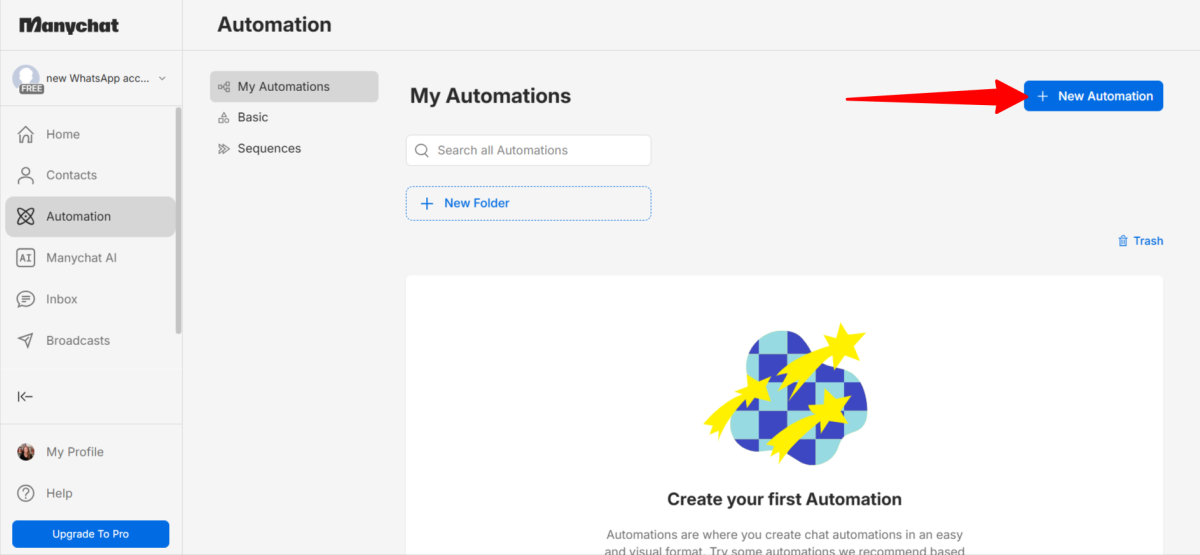The width and height of the screenshot is (1200, 555).
Task: Select the My Automations tab
Action: point(294,87)
